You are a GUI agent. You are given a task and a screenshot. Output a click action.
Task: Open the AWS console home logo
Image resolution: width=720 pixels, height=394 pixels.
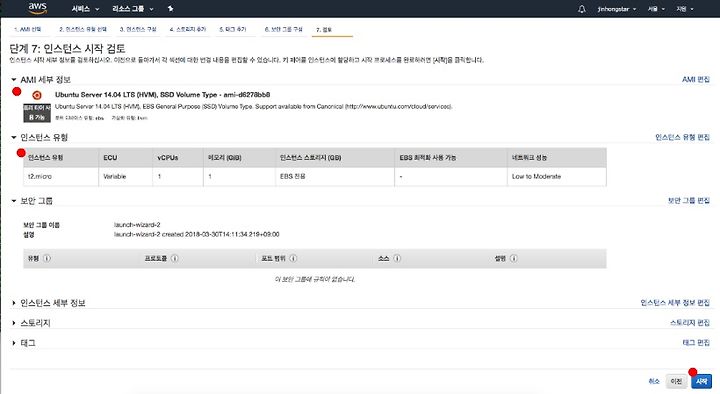tap(37, 8)
